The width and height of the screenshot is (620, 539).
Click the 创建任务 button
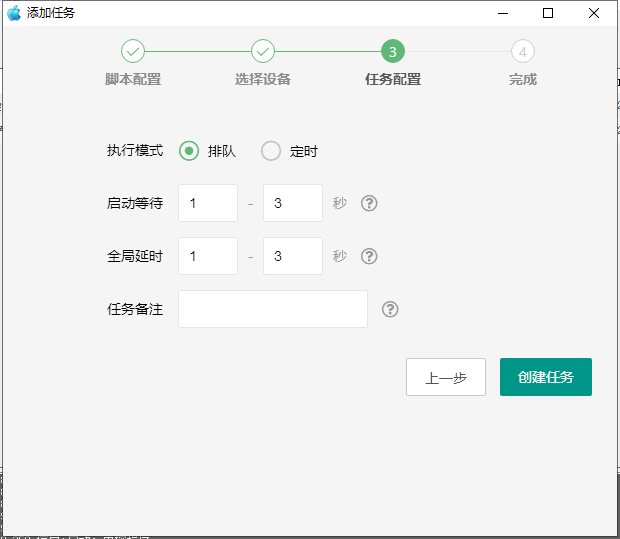point(546,377)
